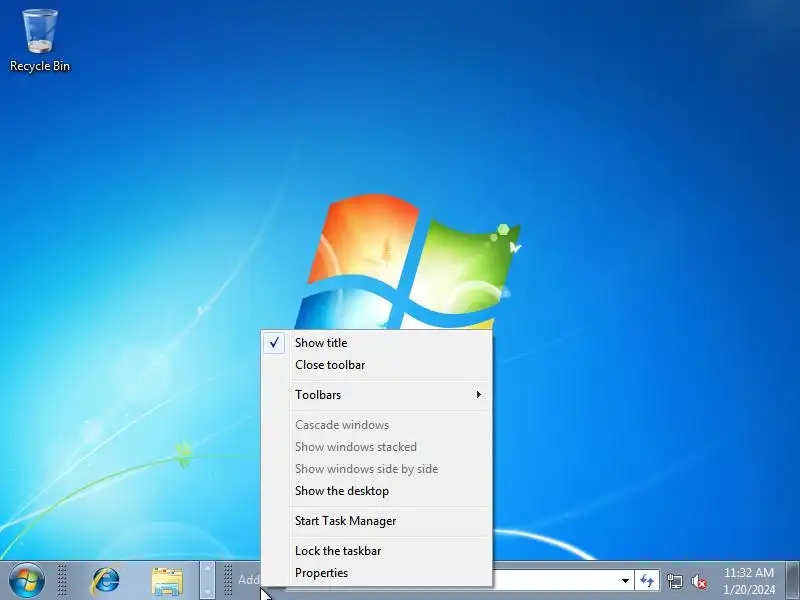800x600 pixels.
Task: Click the muted volume tray icon
Action: click(699, 581)
